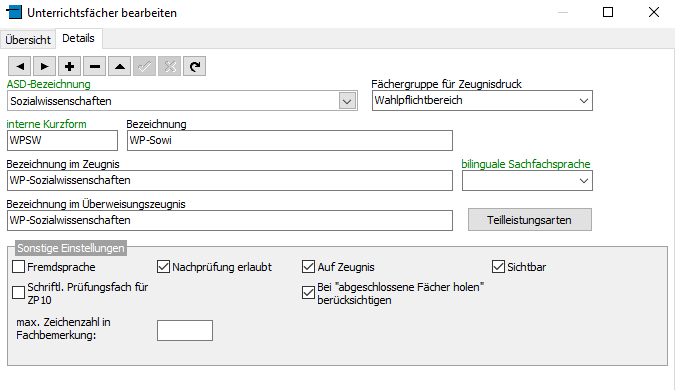Click the up-triangle edit icon
The width and height of the screenshot is (675, 390).
[x=120, y=66]
